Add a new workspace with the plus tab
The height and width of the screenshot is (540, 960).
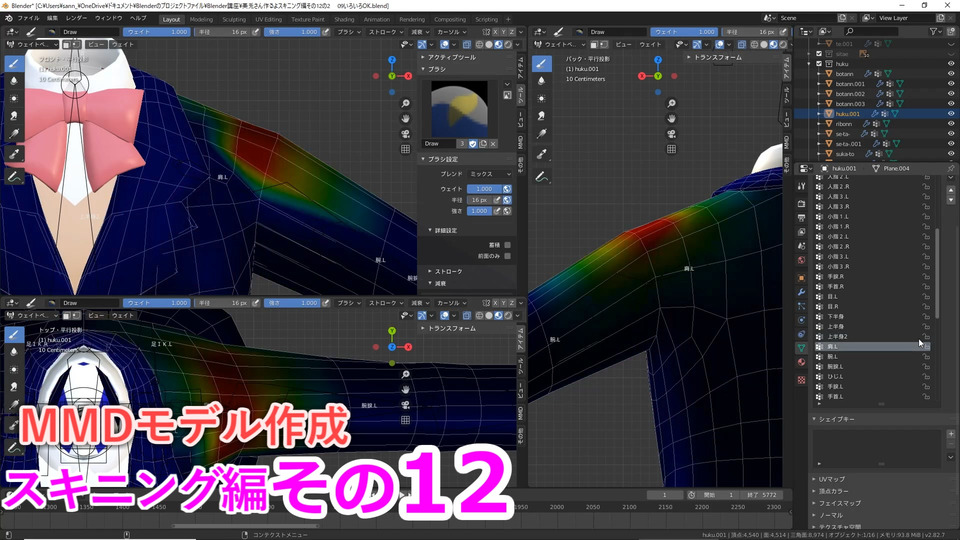pyautogui.click(x=508, y=20)
